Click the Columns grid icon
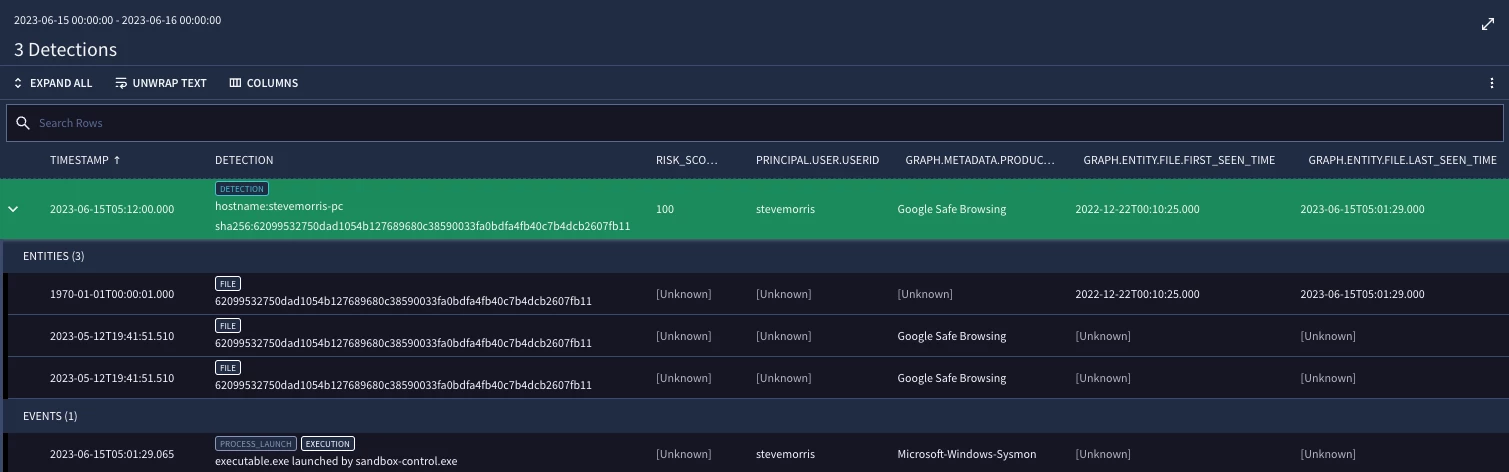Image resolution: width=1509 pixels, height=472 pixels. 235,83
